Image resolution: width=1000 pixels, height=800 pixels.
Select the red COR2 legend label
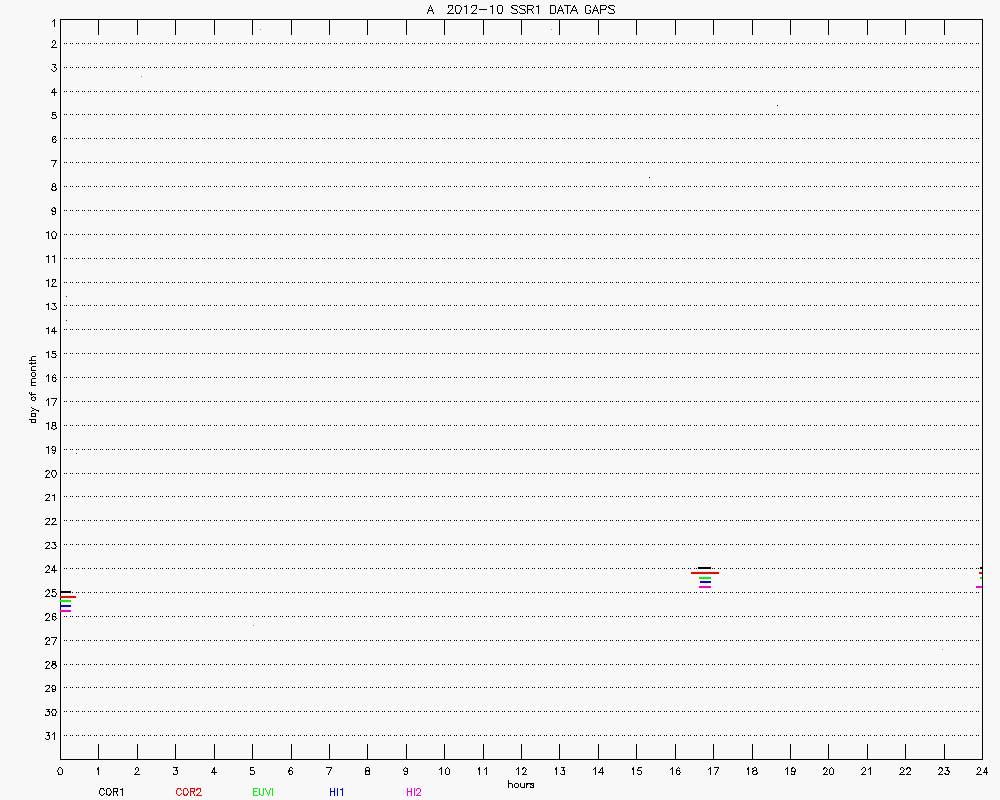click(188, 792)
